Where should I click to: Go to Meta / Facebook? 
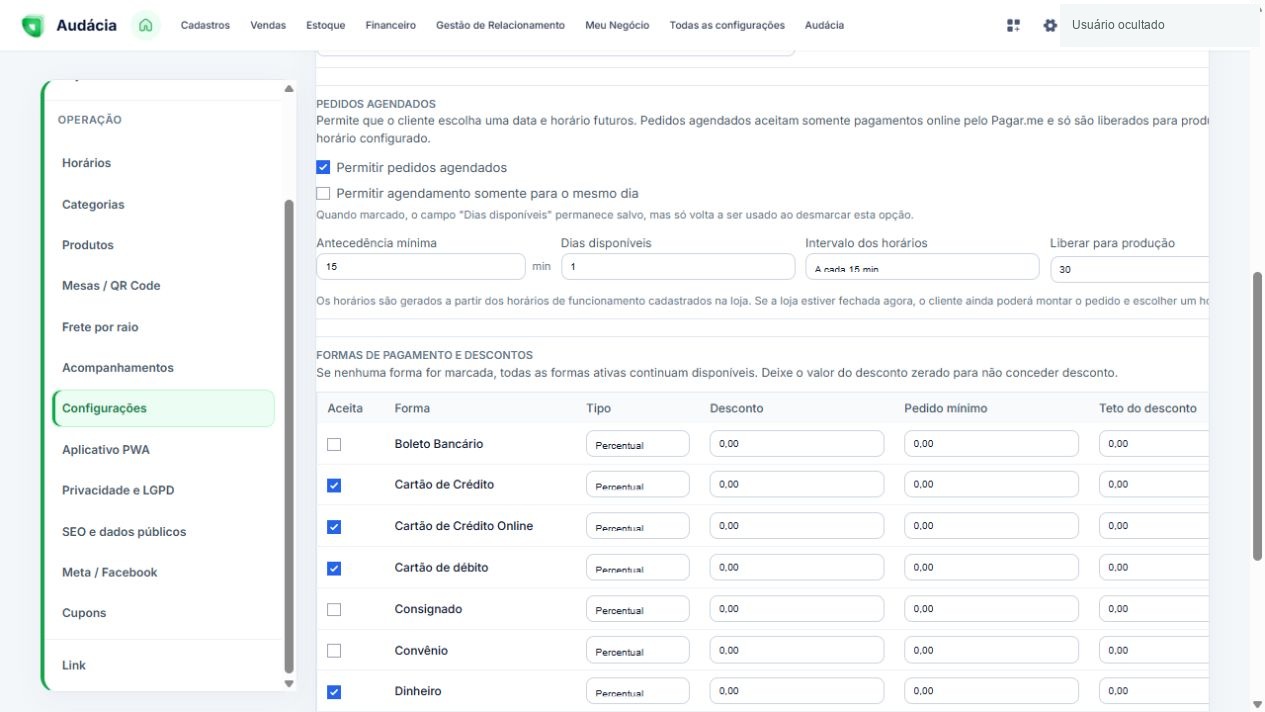(x=163, y=573)
